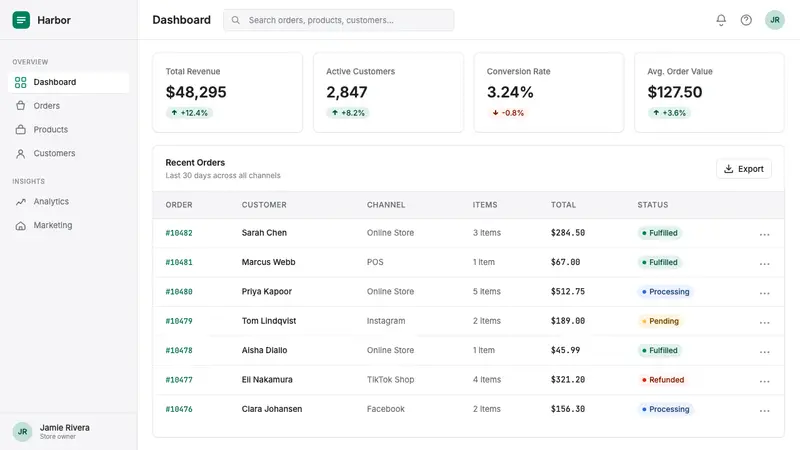
Task: Open Customers in the sidebar
Action: (x=68, y=154)
